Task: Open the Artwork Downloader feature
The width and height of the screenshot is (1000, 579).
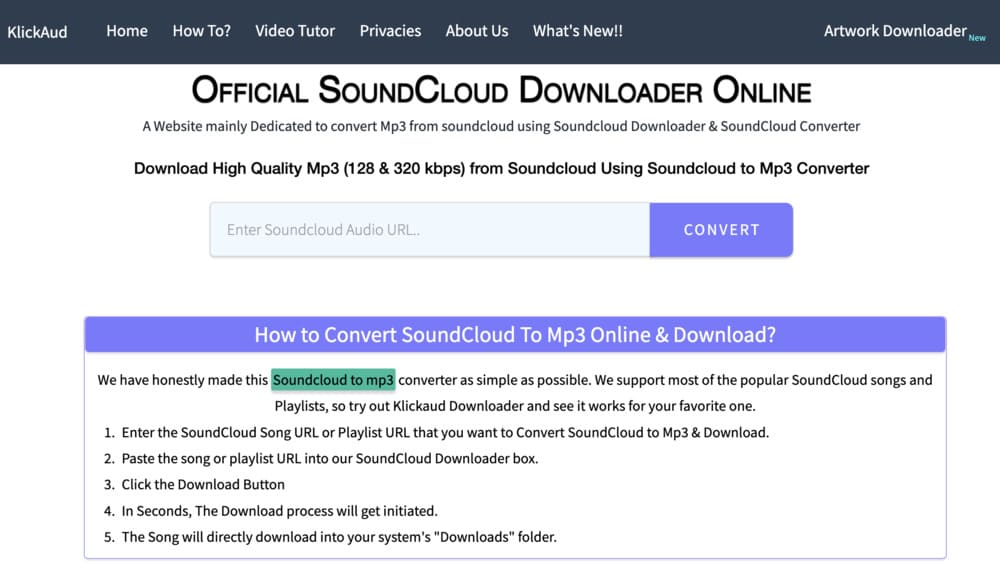Action: pyautogui.click(x=894, y=31)
